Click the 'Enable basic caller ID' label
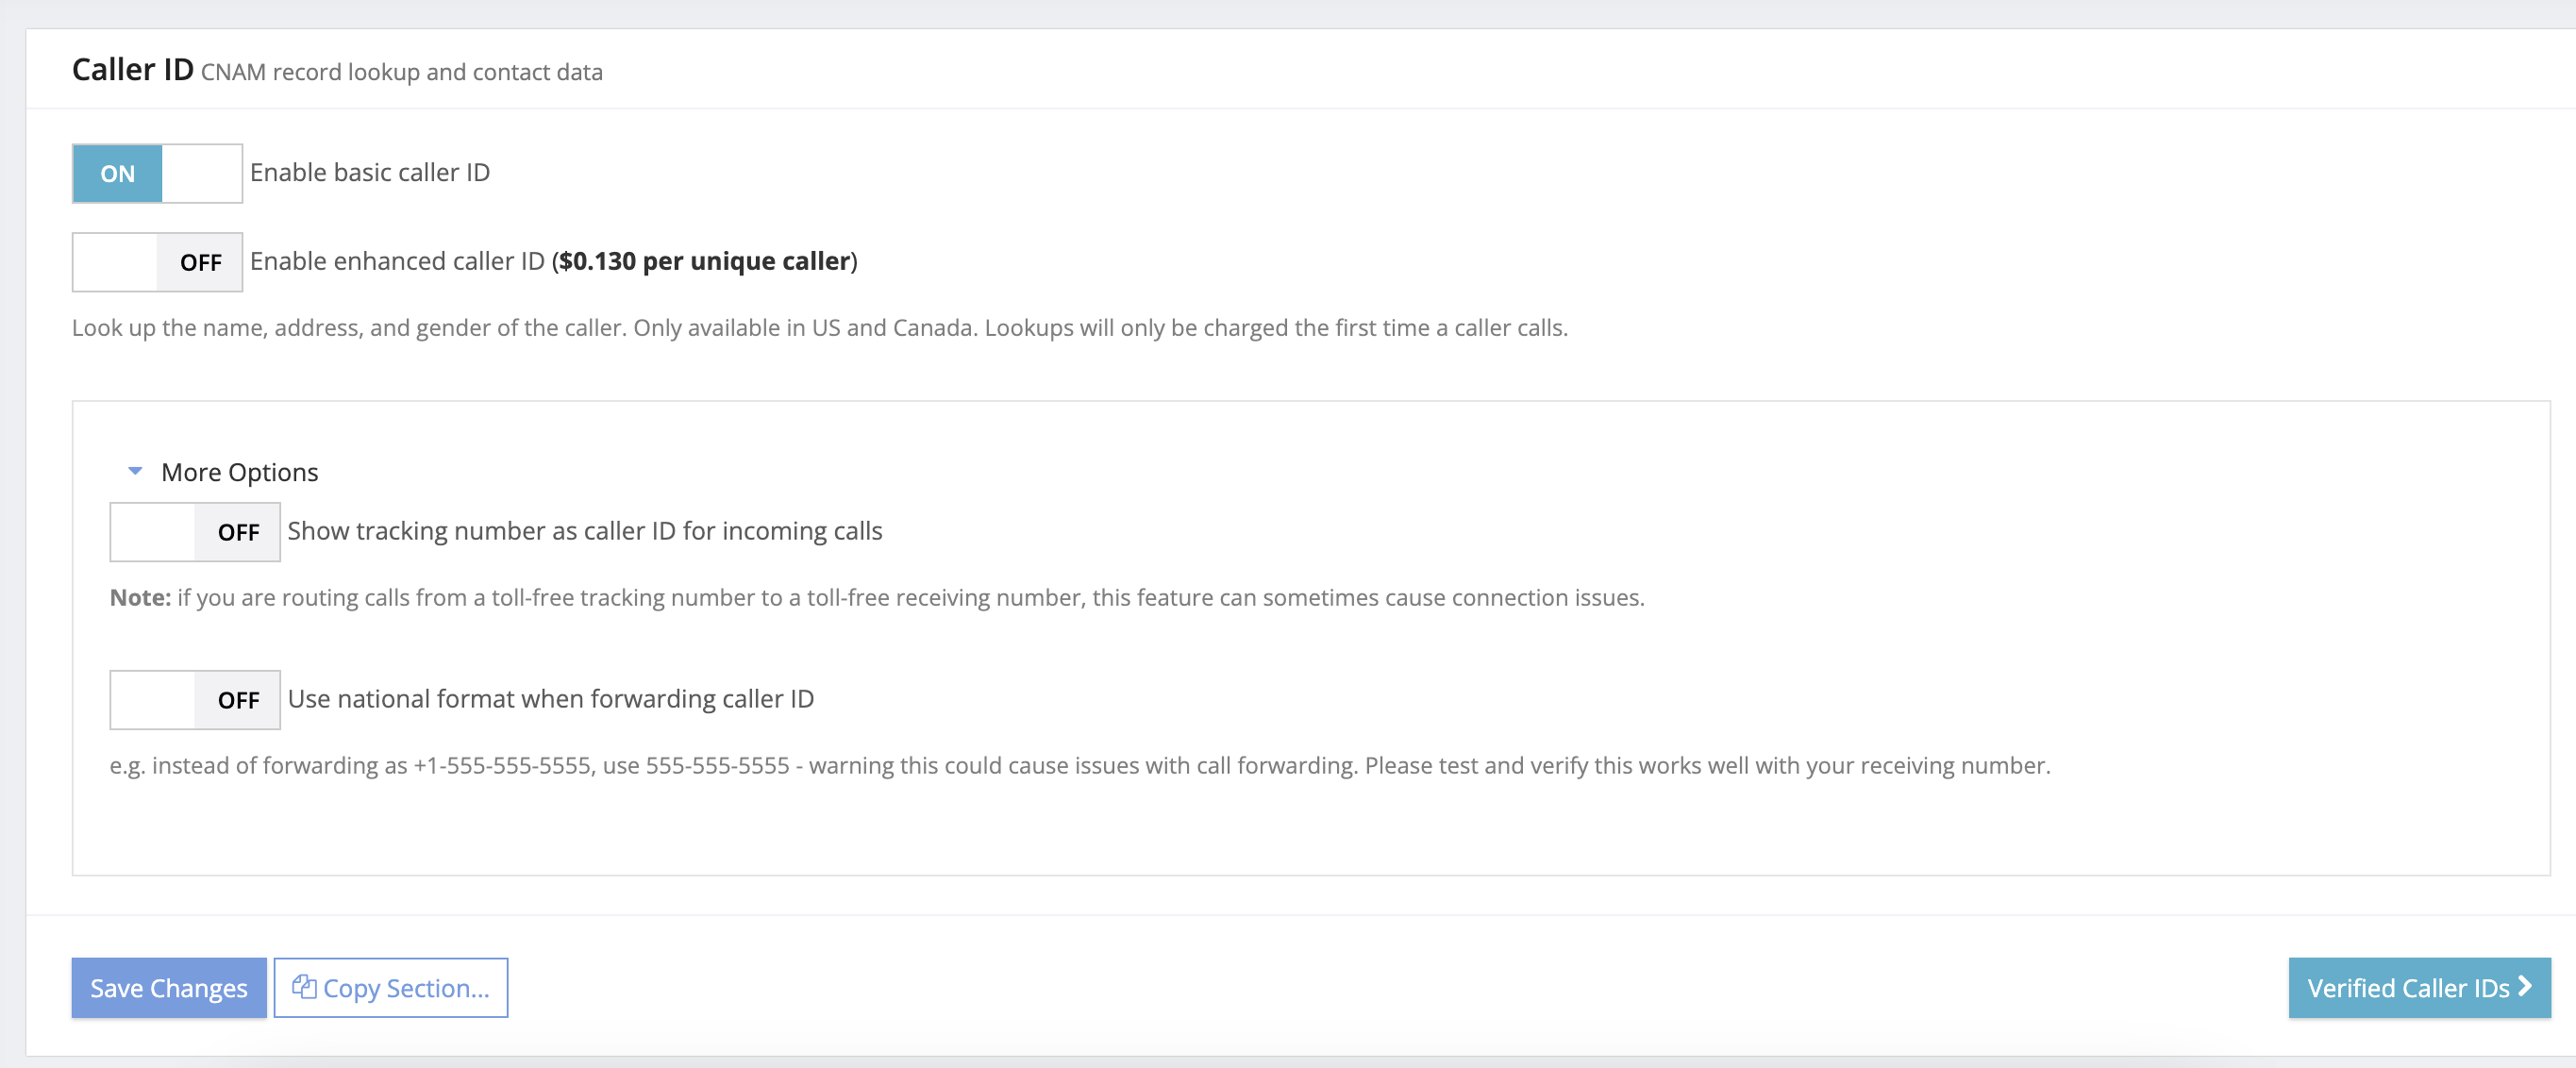This screenshot has width=2576, height=1068. (370, 173)
